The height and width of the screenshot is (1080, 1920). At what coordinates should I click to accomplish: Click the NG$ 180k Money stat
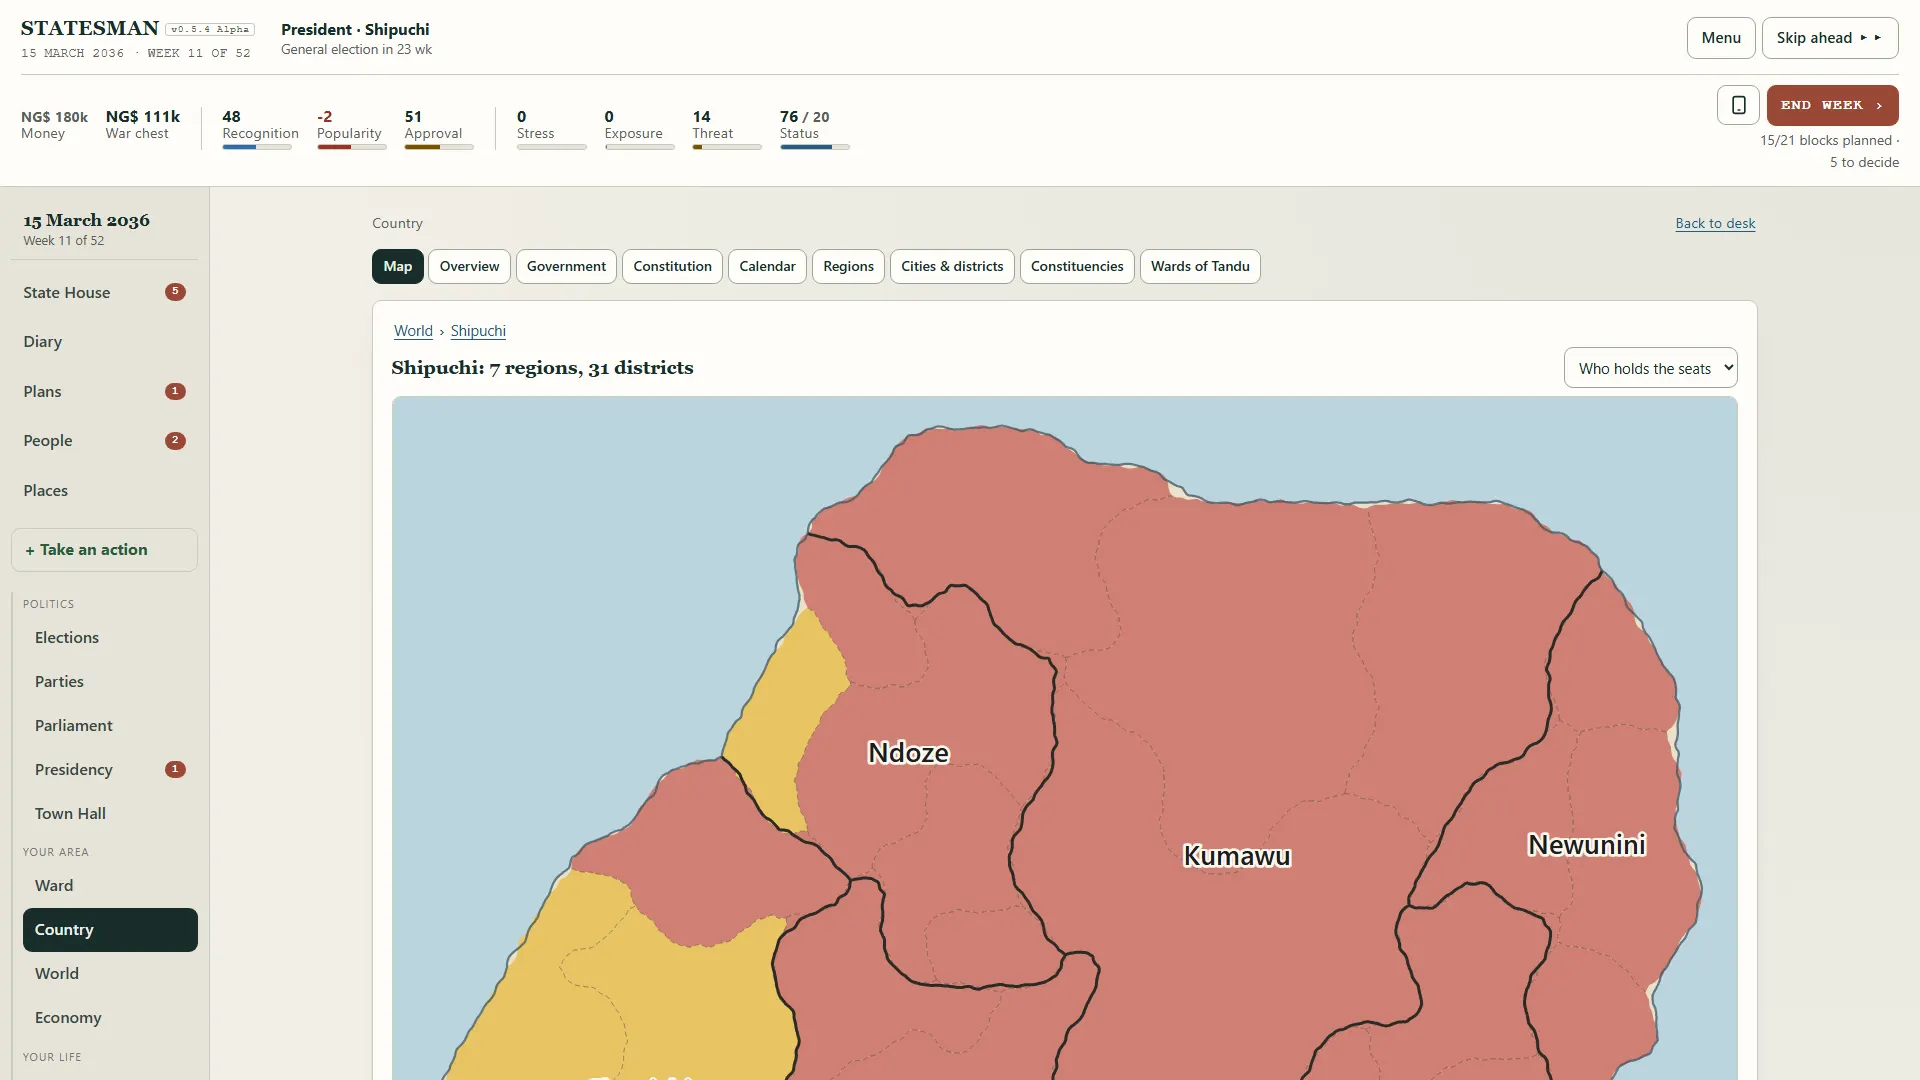(x=54, y=125)
